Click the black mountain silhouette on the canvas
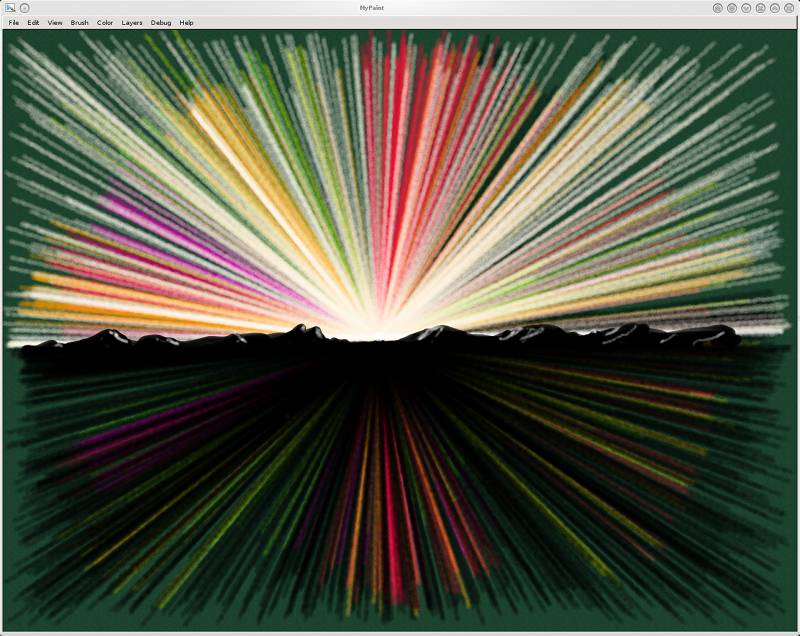This screenshot has height=636, width=800. 300,345
